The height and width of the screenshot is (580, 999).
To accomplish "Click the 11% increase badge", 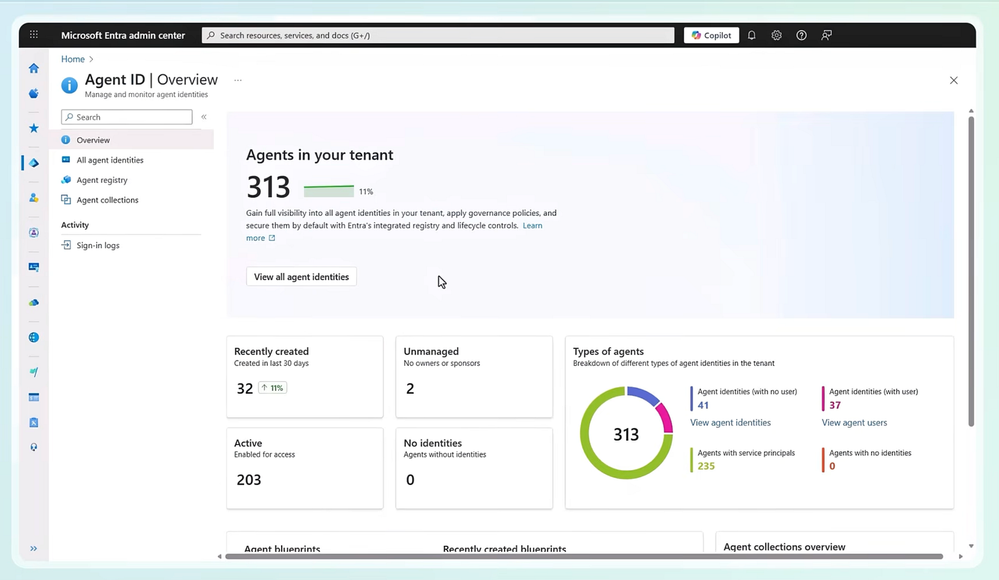I will (x=272, y=388).
